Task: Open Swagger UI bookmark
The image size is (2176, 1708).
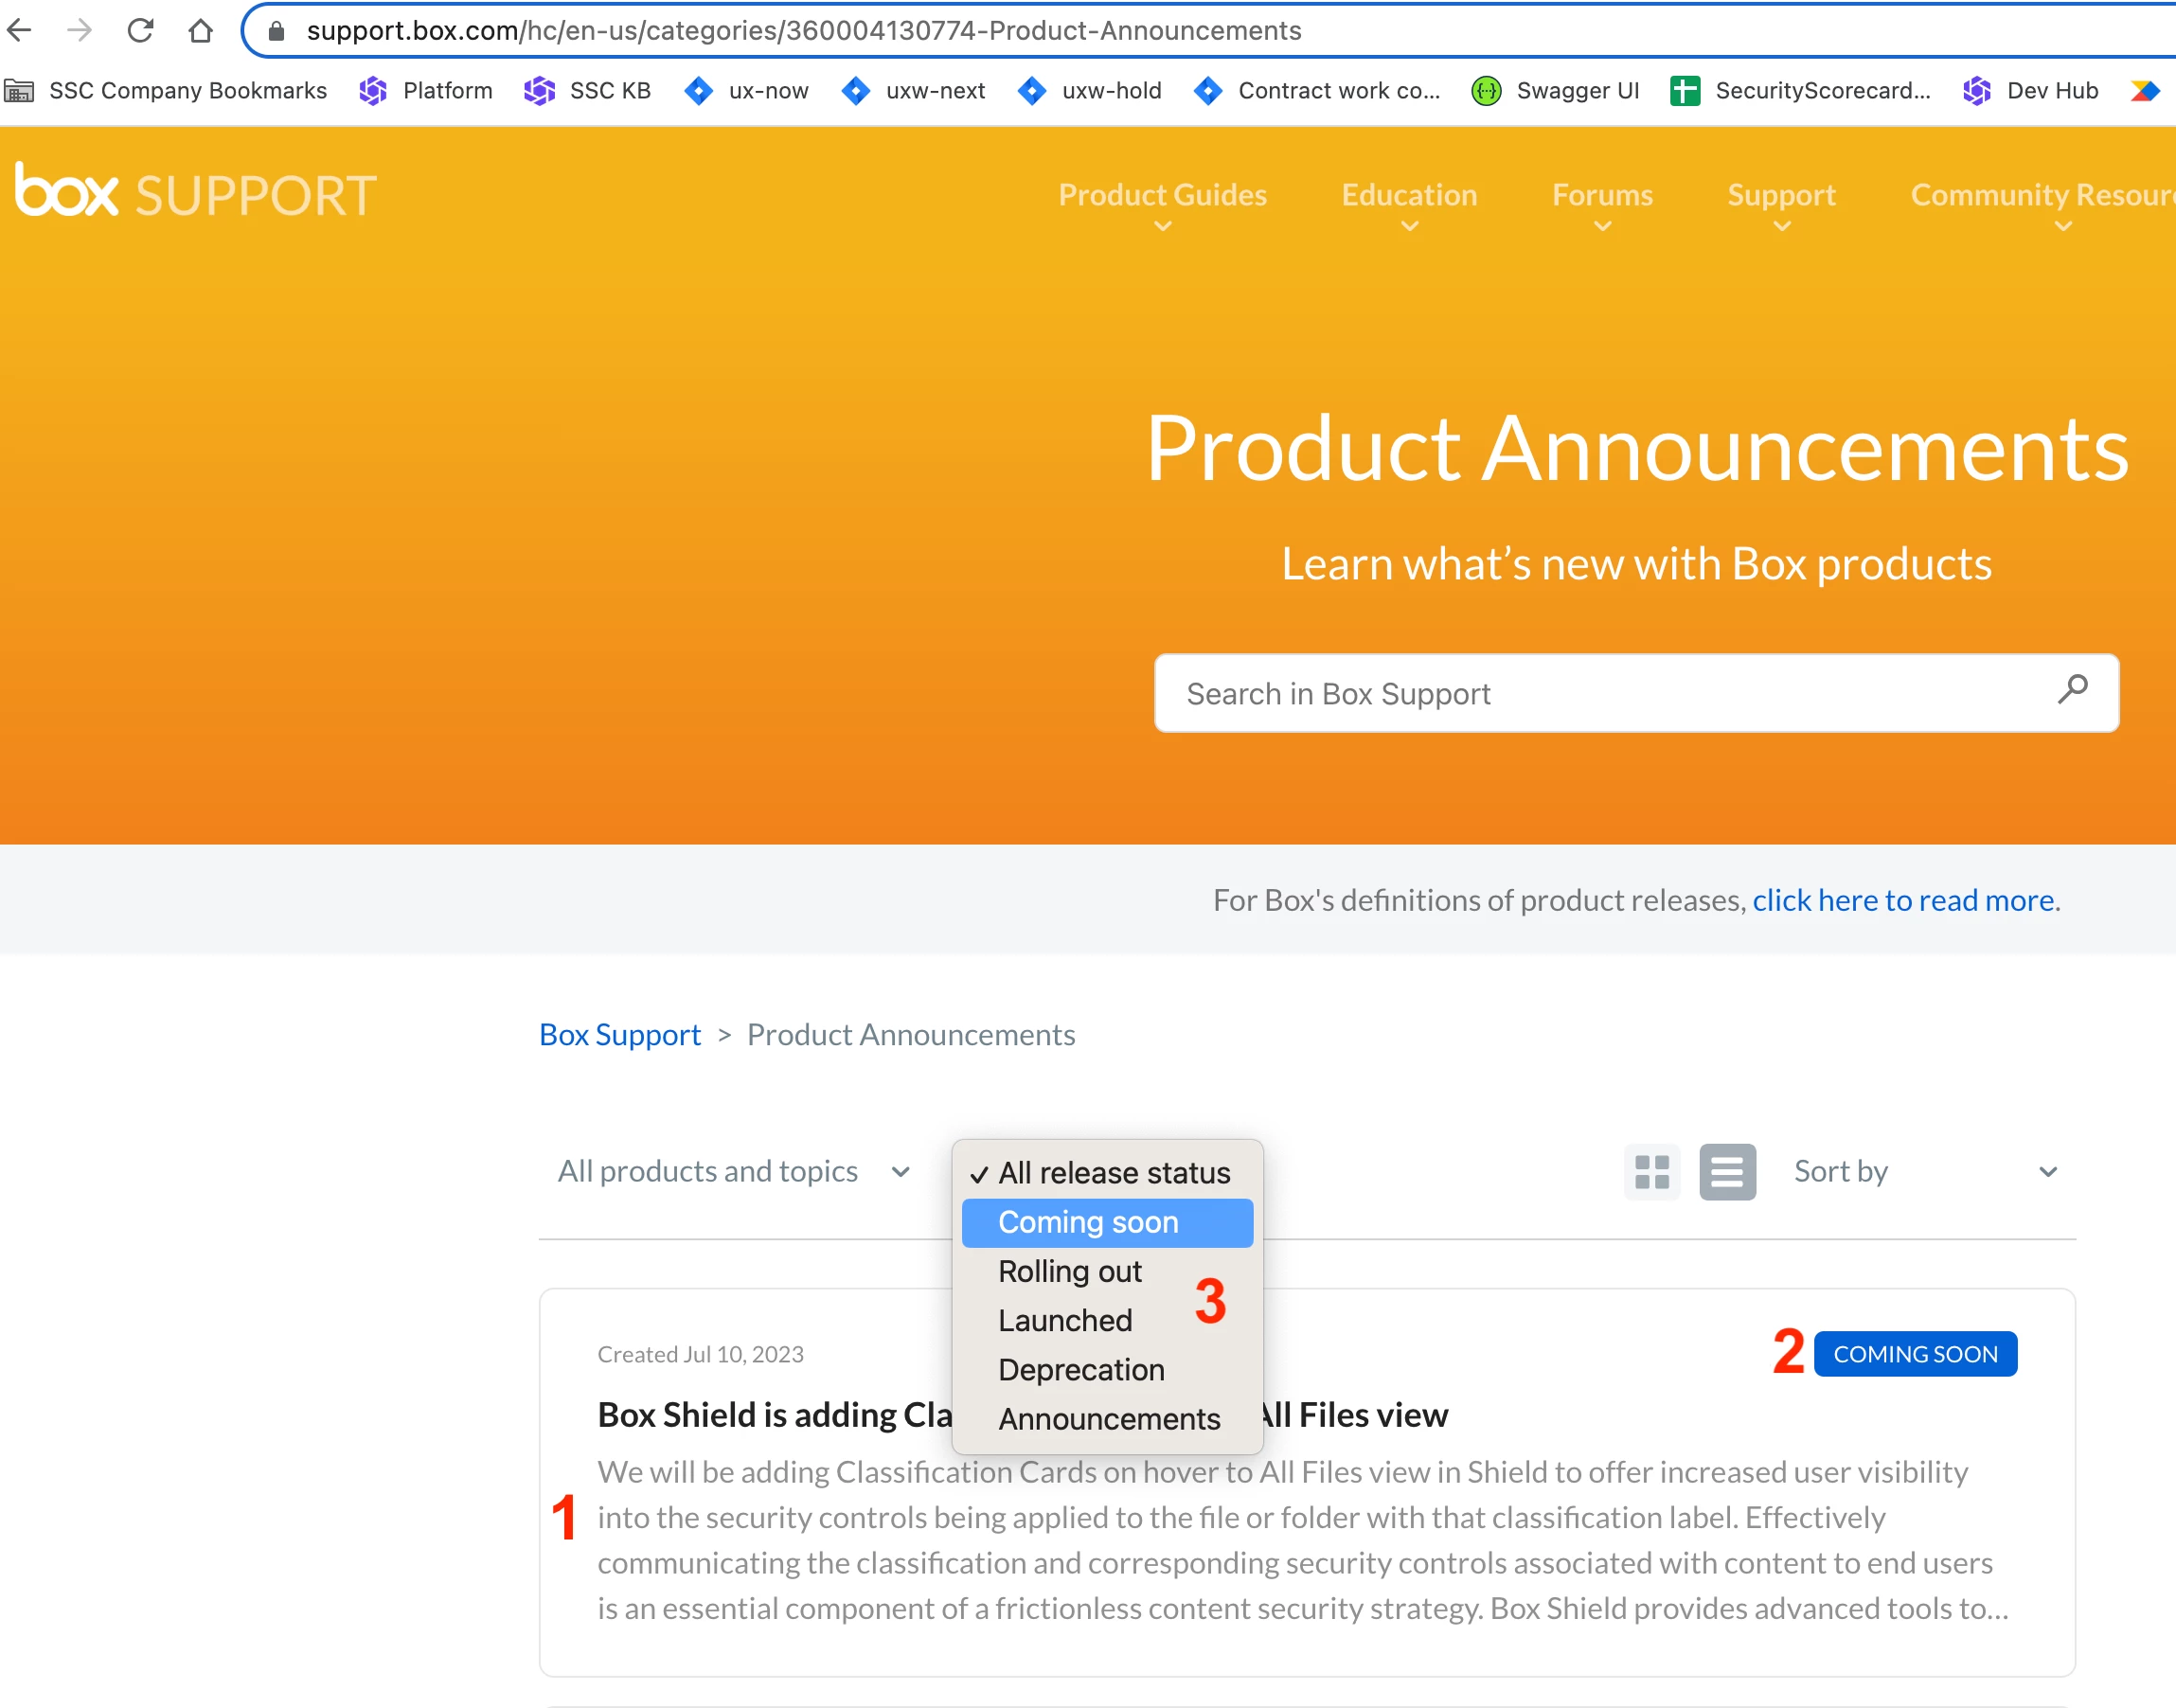Action: 1556,91
